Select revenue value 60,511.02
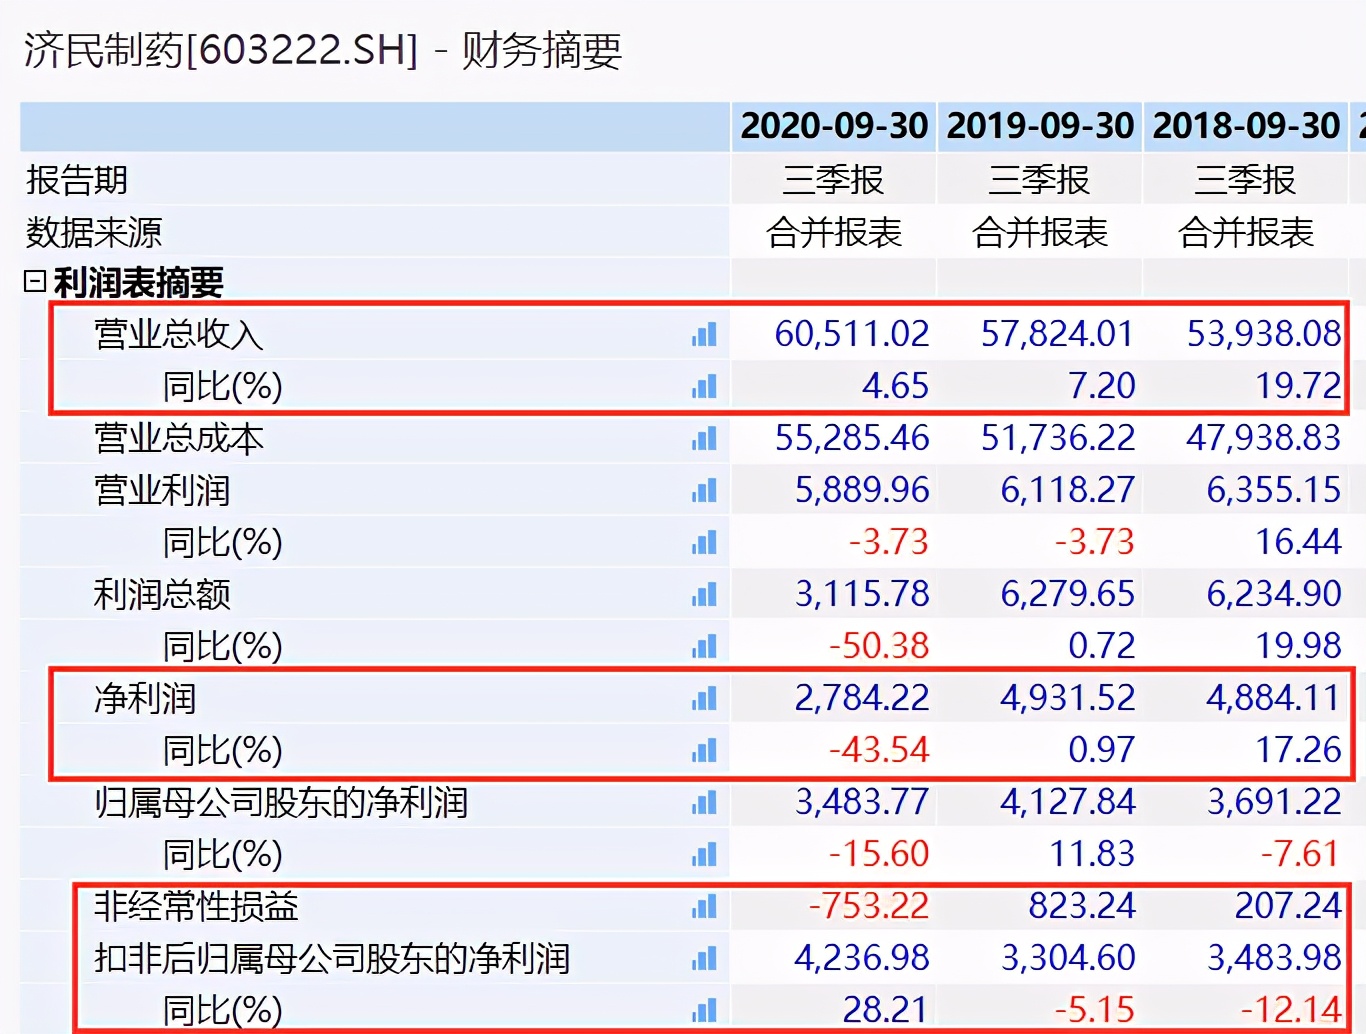Image resolution: width=1366 pixels, height=1034 pixels. tap(852, 334)
